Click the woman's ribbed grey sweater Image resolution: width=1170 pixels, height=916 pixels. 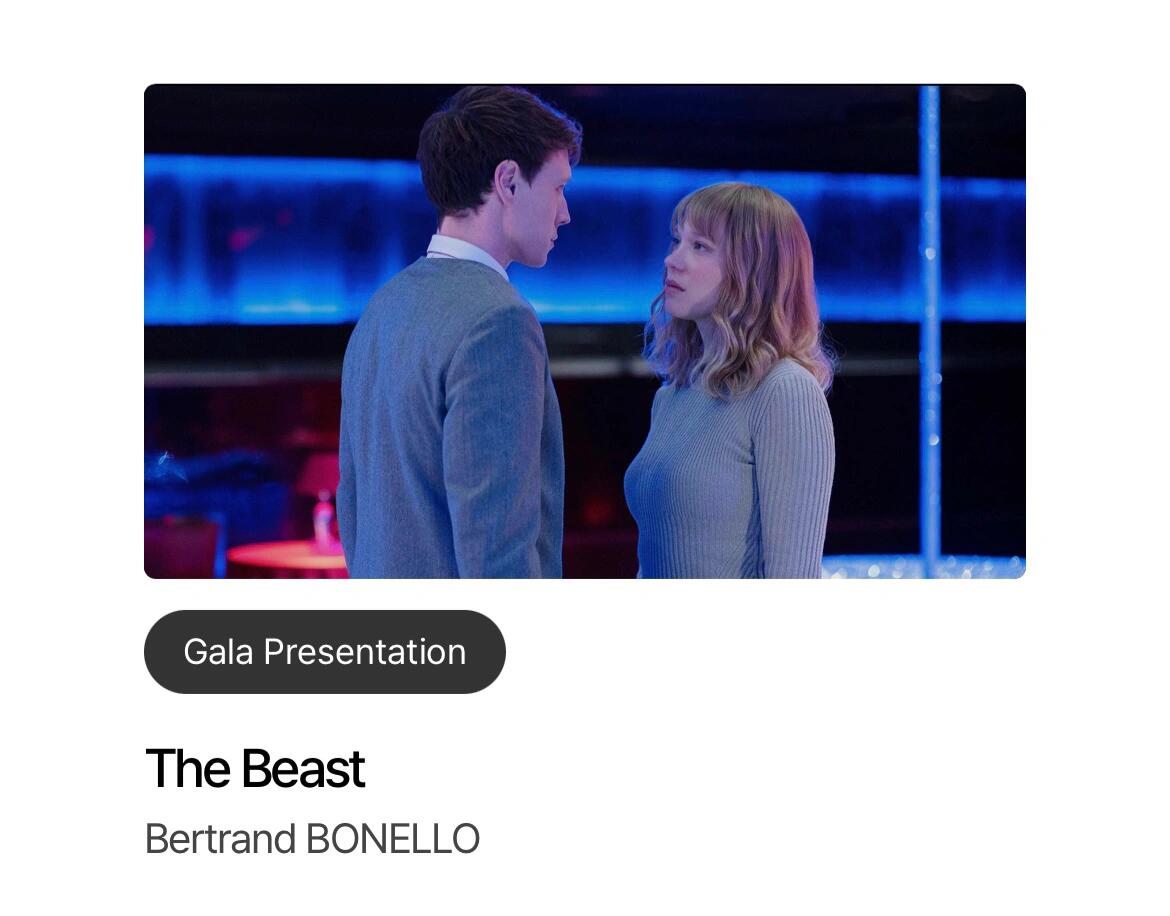731,477
